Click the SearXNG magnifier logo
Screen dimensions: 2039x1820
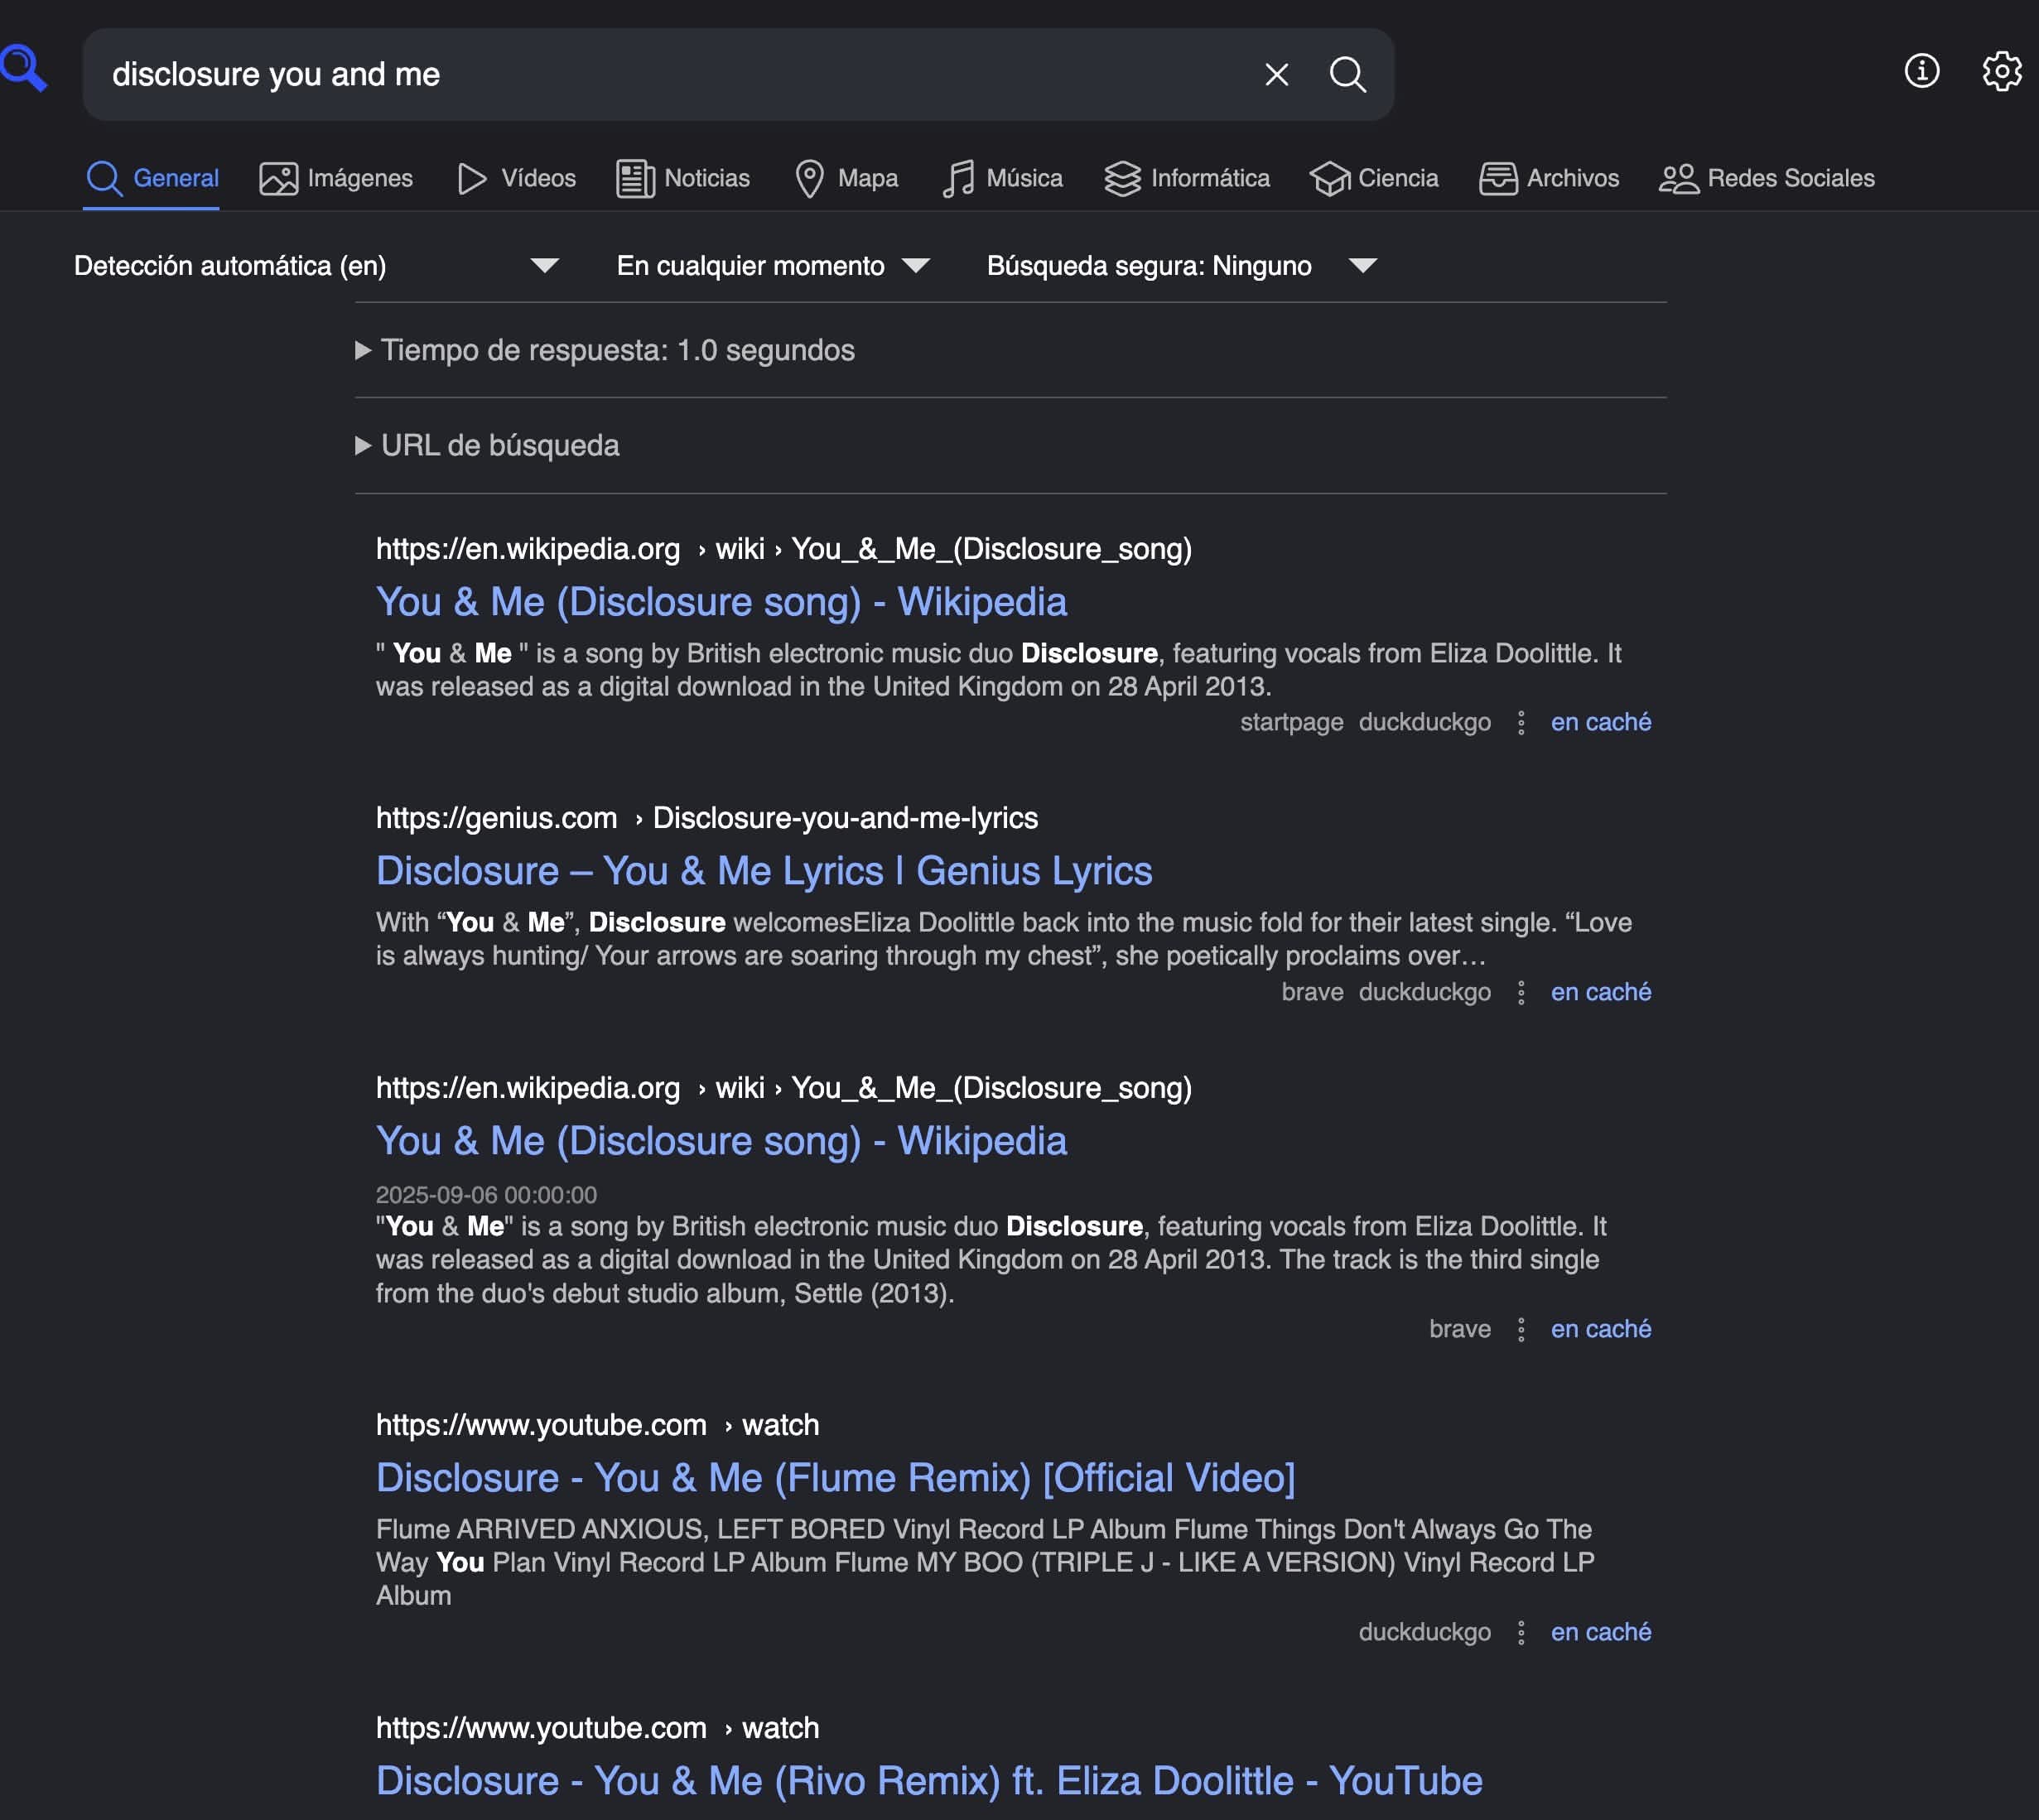click(x=22, y=68)
